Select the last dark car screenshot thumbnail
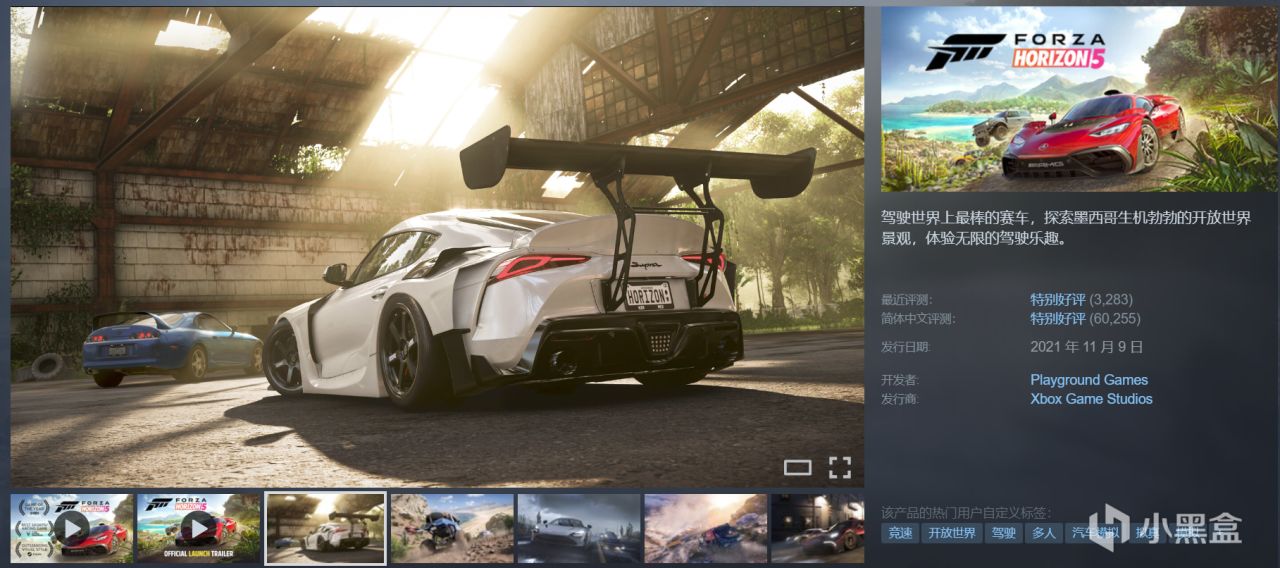The height and width of the screenshot is (568, 1280). point(818,528)
